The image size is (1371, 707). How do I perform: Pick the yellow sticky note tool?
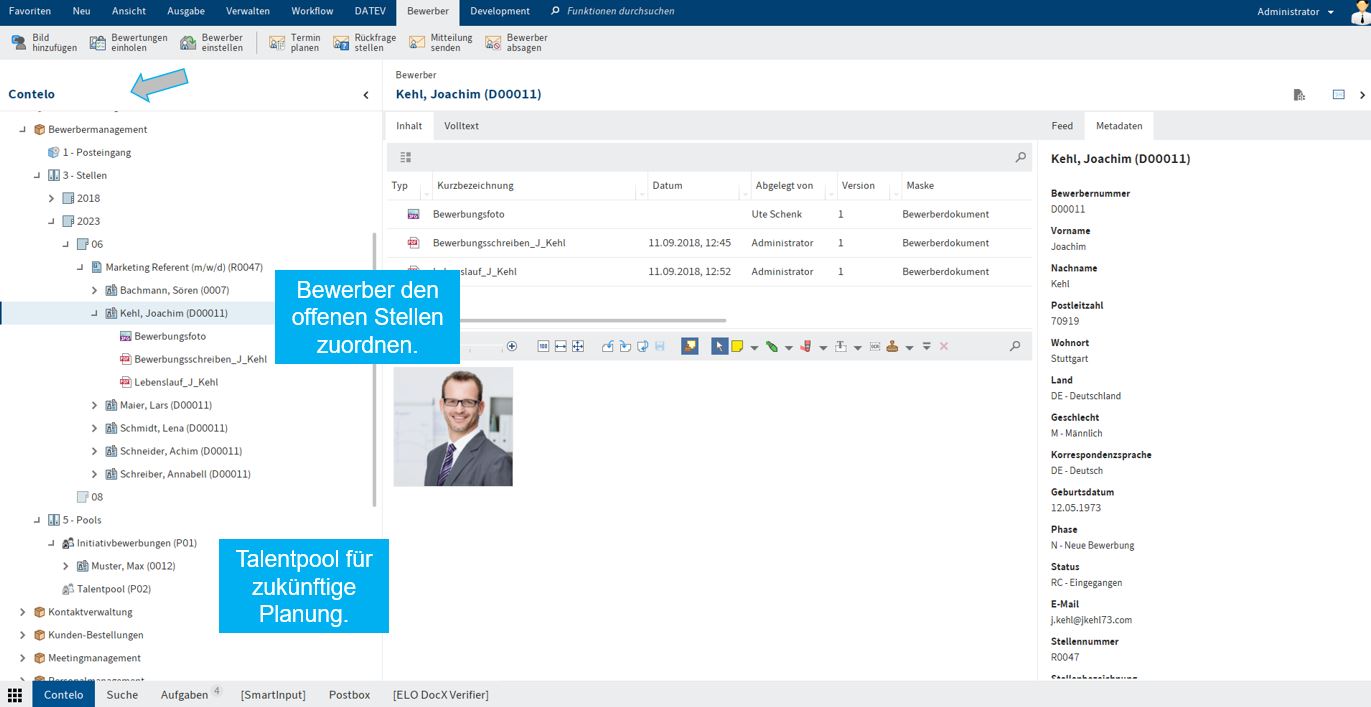(737, 346)
